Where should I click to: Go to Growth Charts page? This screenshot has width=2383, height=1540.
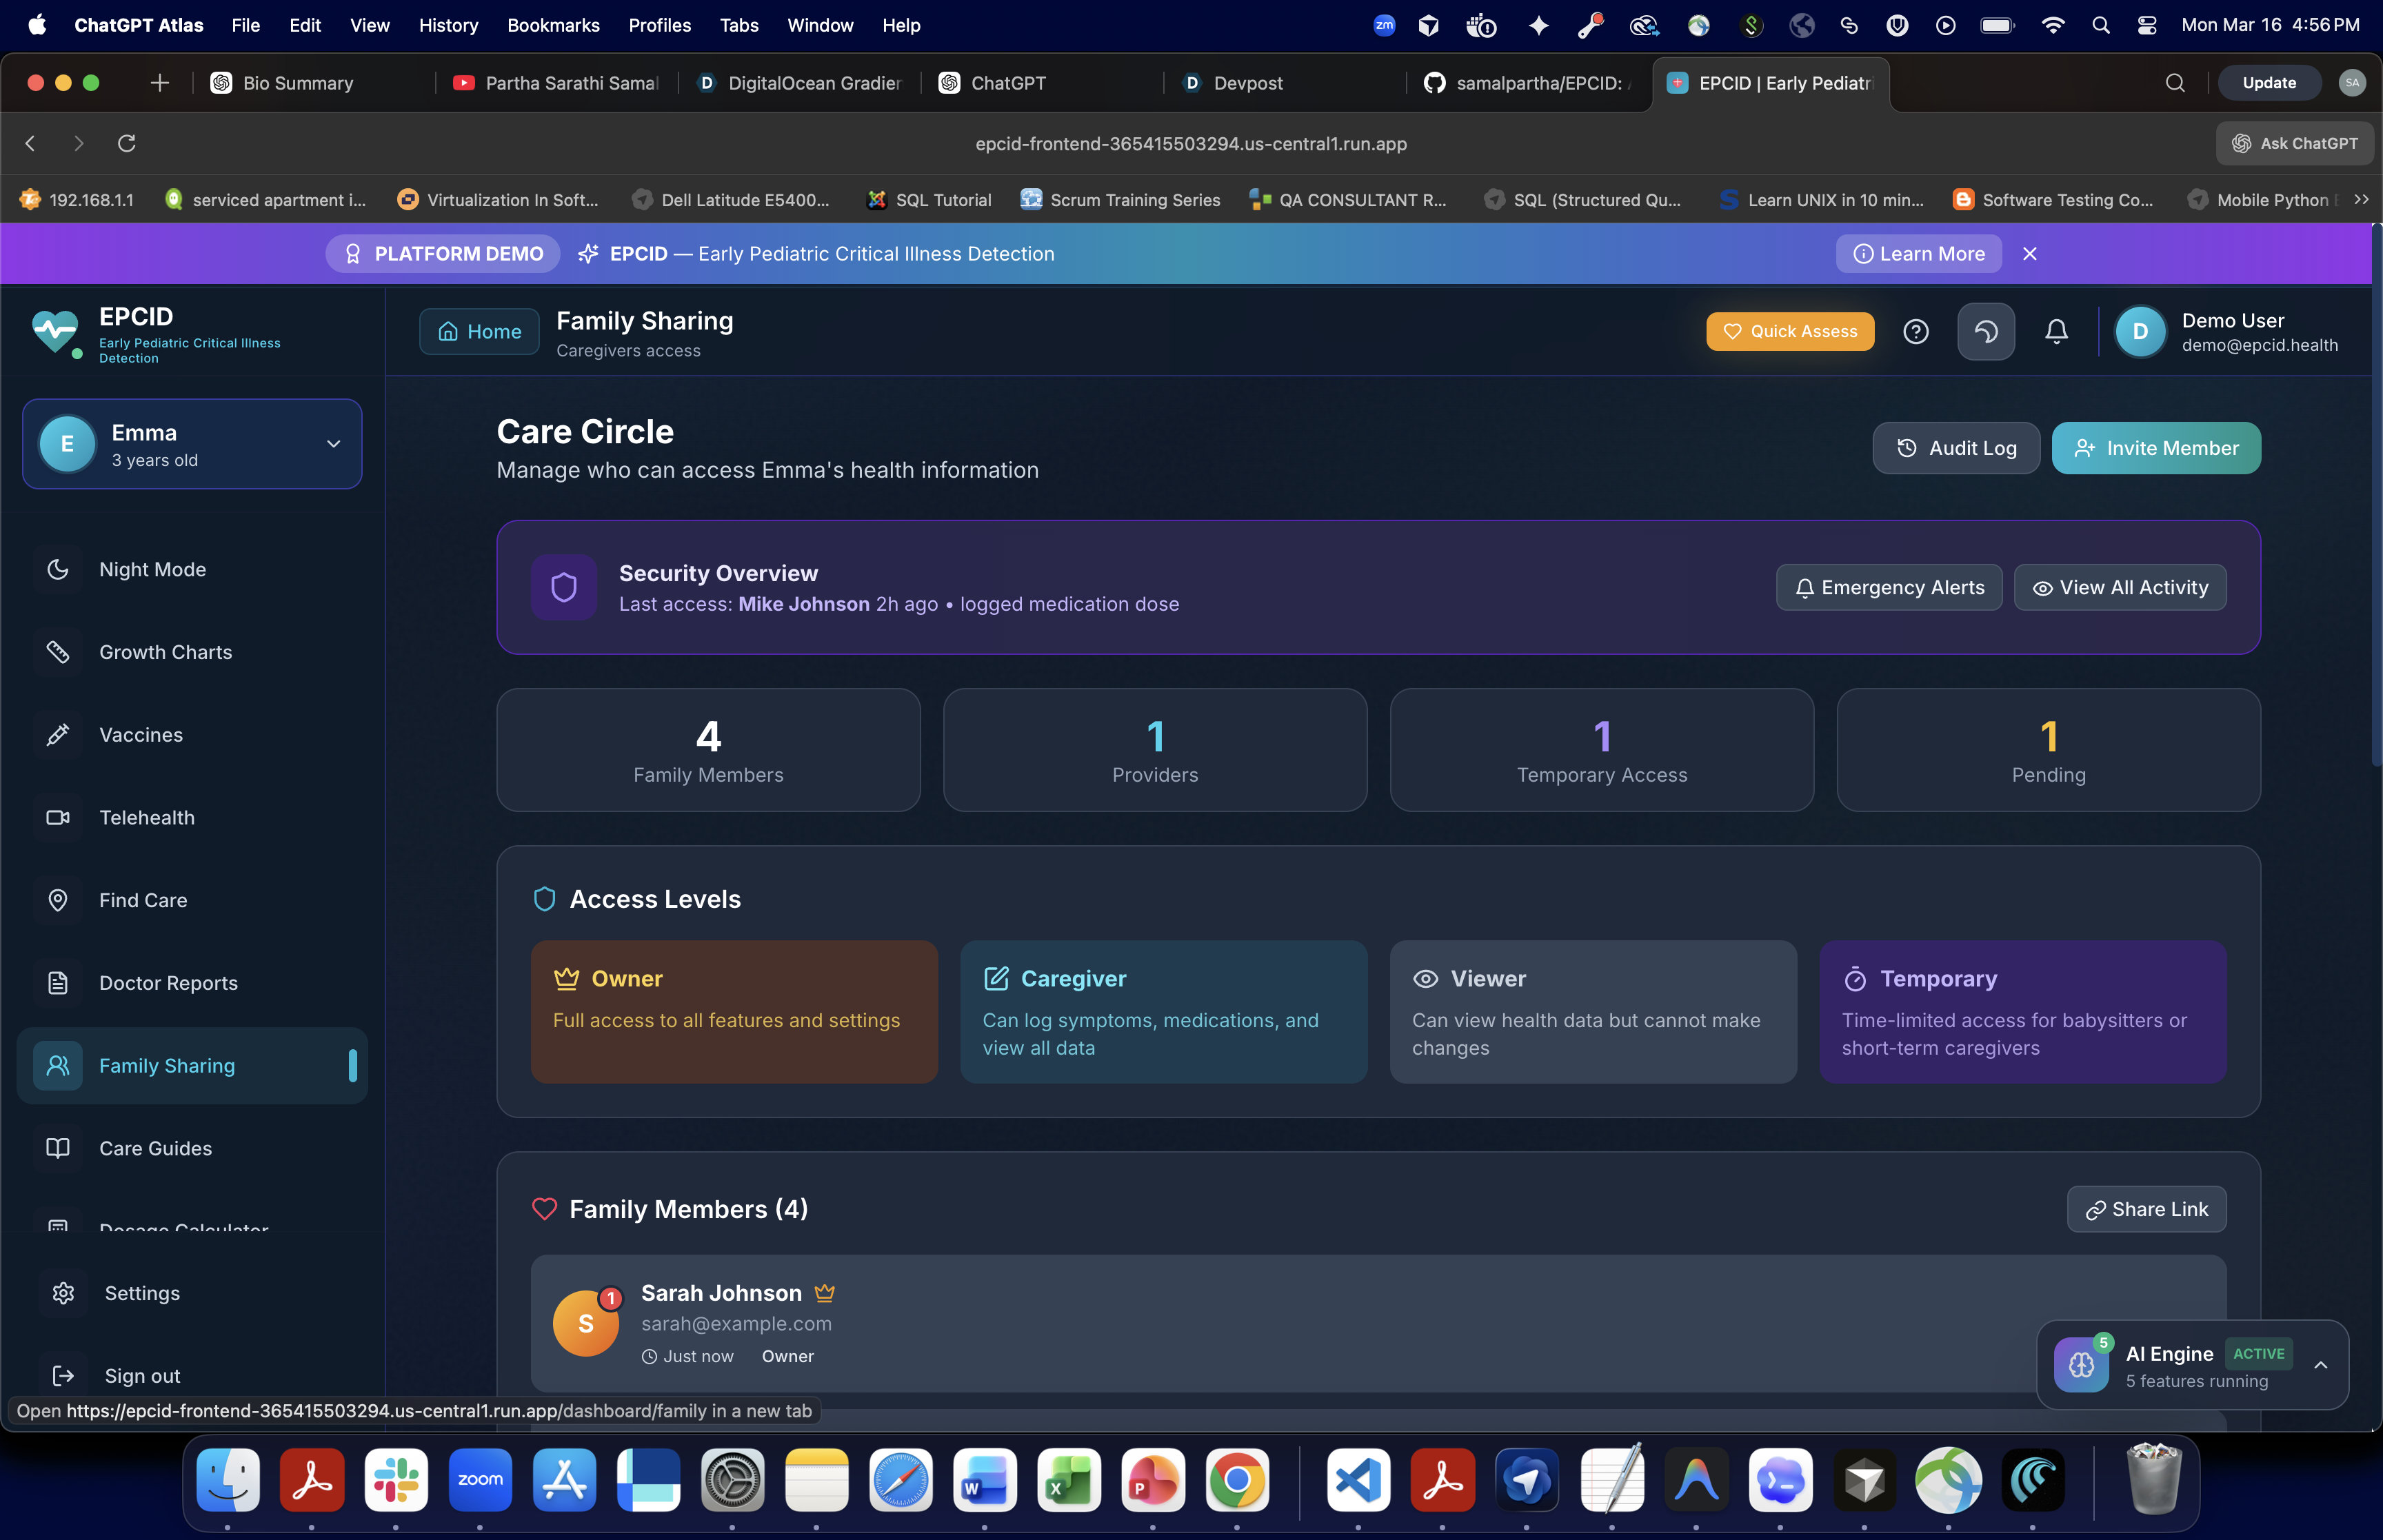(x=165, y=652)
